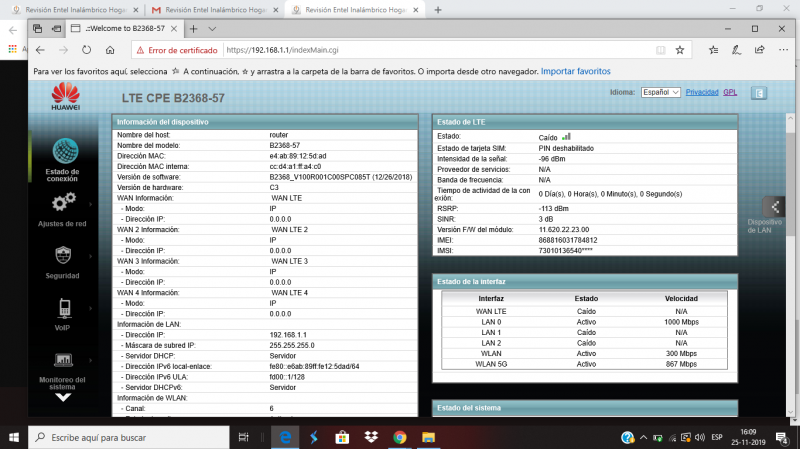Launch Chrome from the taskbar

399,437
